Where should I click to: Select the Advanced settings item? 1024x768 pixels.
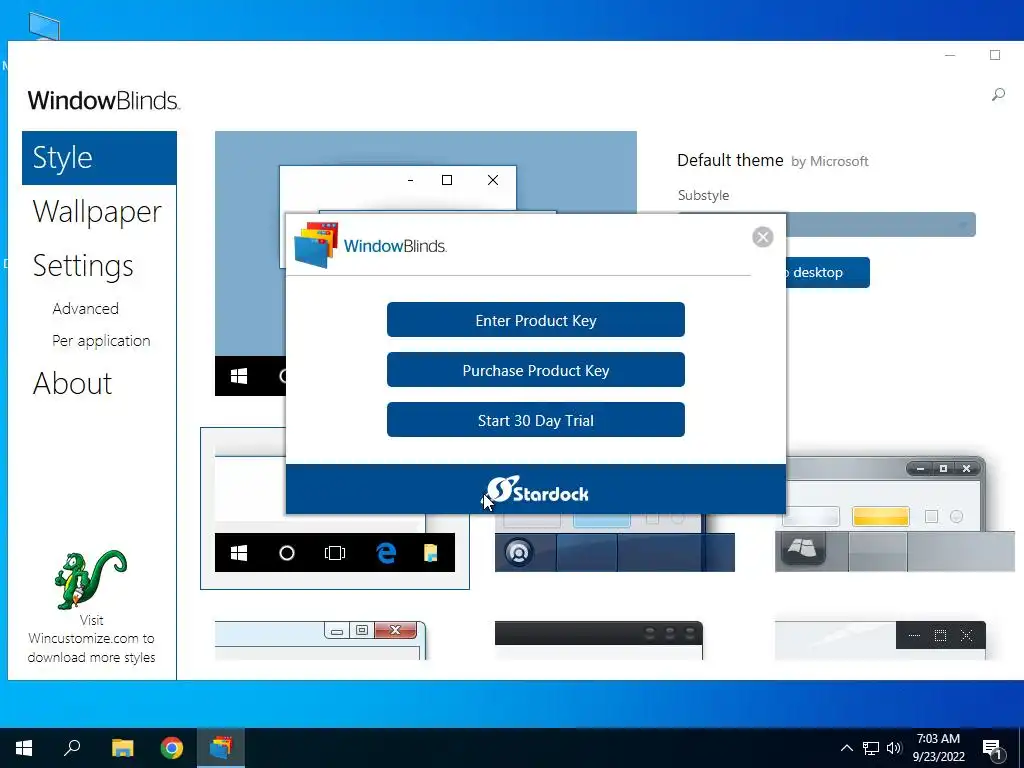click(x=86, y=308)
